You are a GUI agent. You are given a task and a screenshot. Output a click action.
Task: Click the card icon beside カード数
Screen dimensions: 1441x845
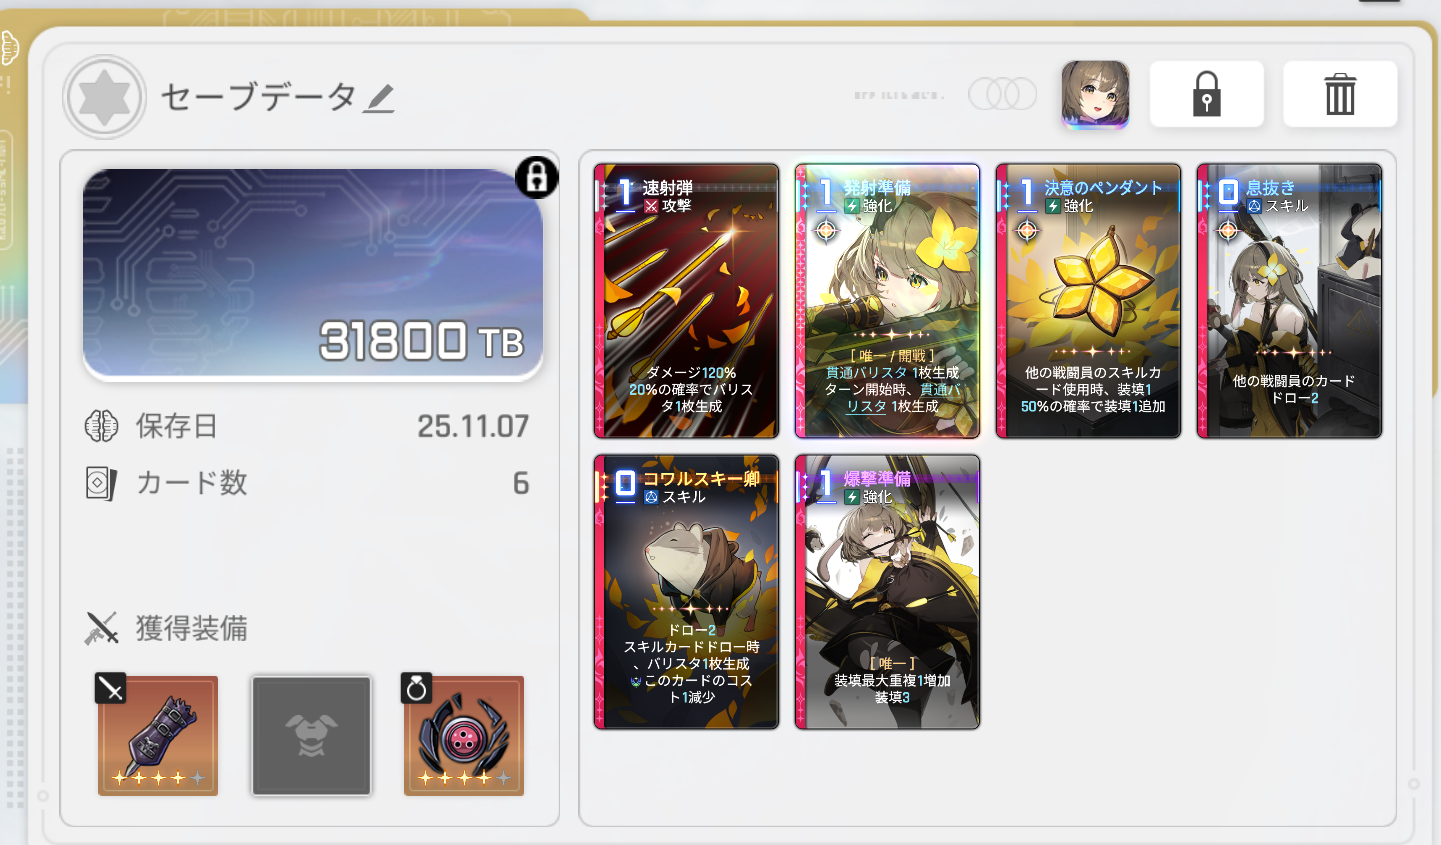101,484
